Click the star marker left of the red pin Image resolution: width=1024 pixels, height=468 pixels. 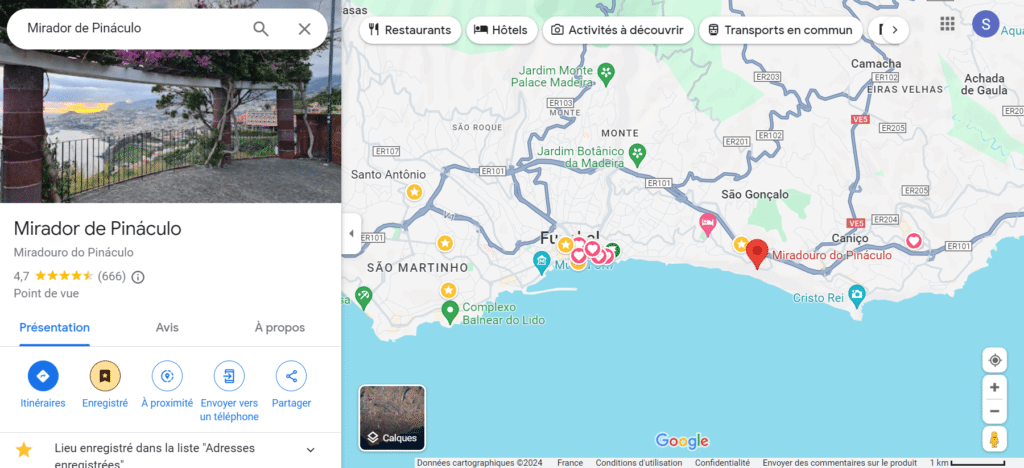click(741, 244)
